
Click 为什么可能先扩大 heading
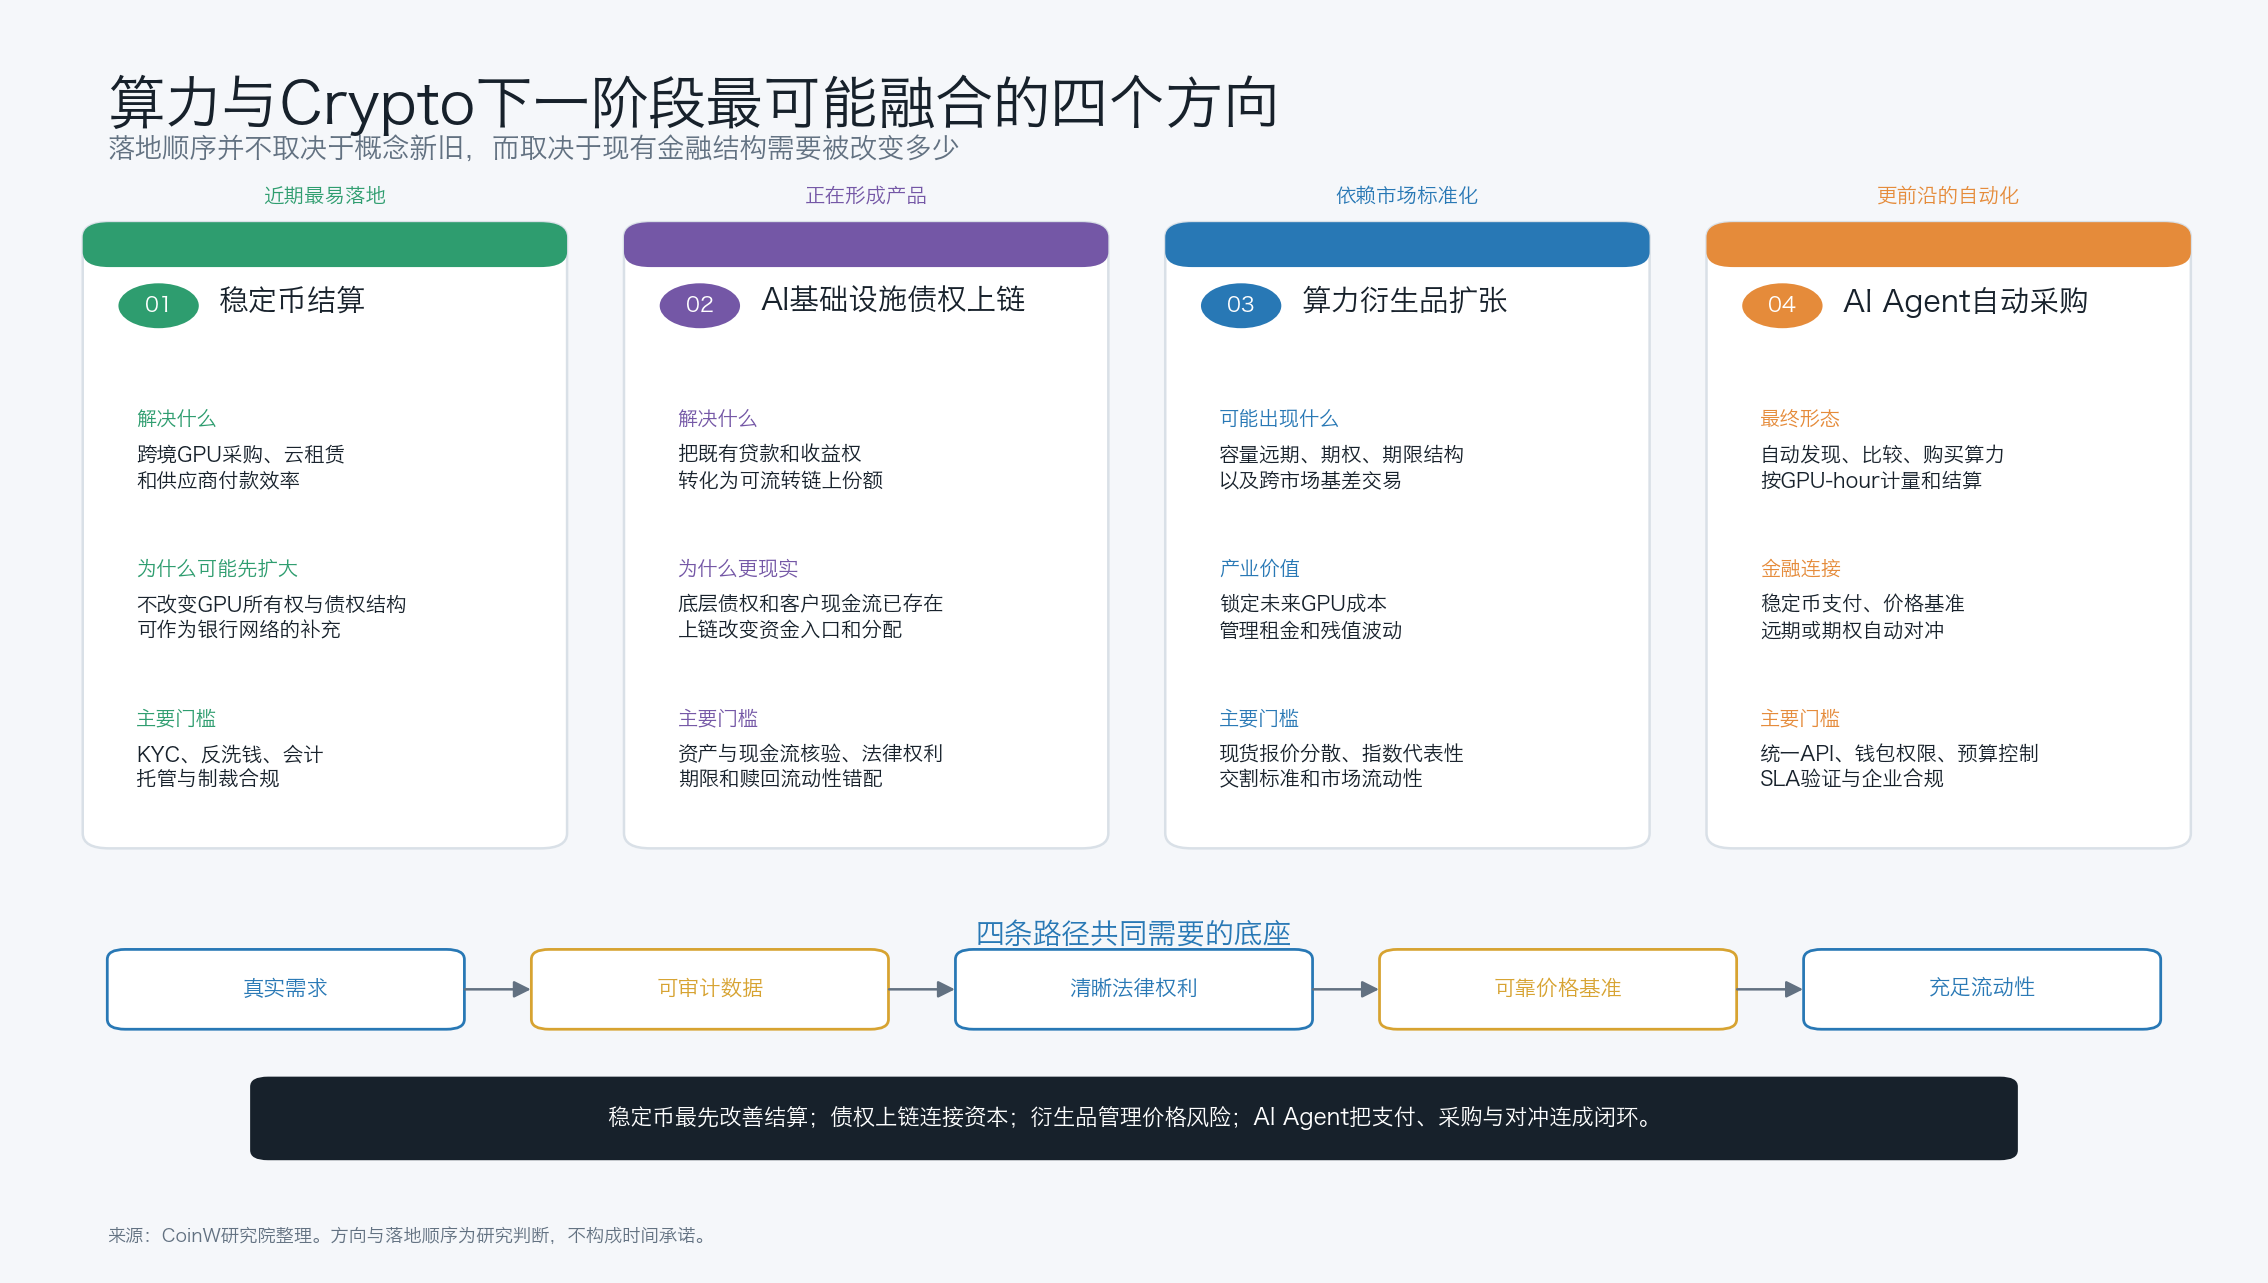pyautogui.click(x=217, y=569)
